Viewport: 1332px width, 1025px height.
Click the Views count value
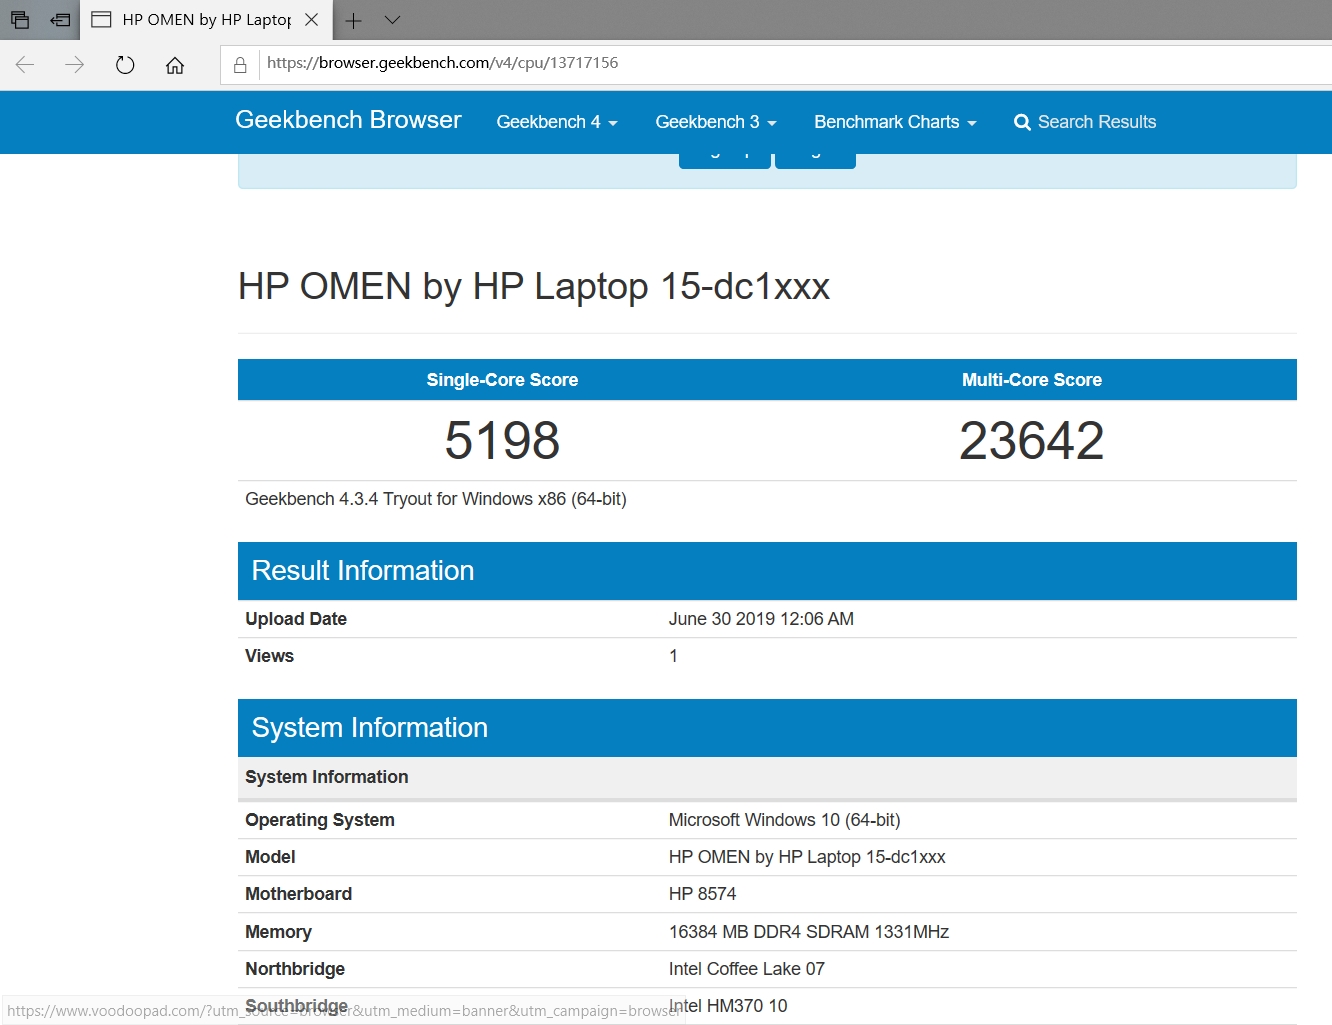673,656
